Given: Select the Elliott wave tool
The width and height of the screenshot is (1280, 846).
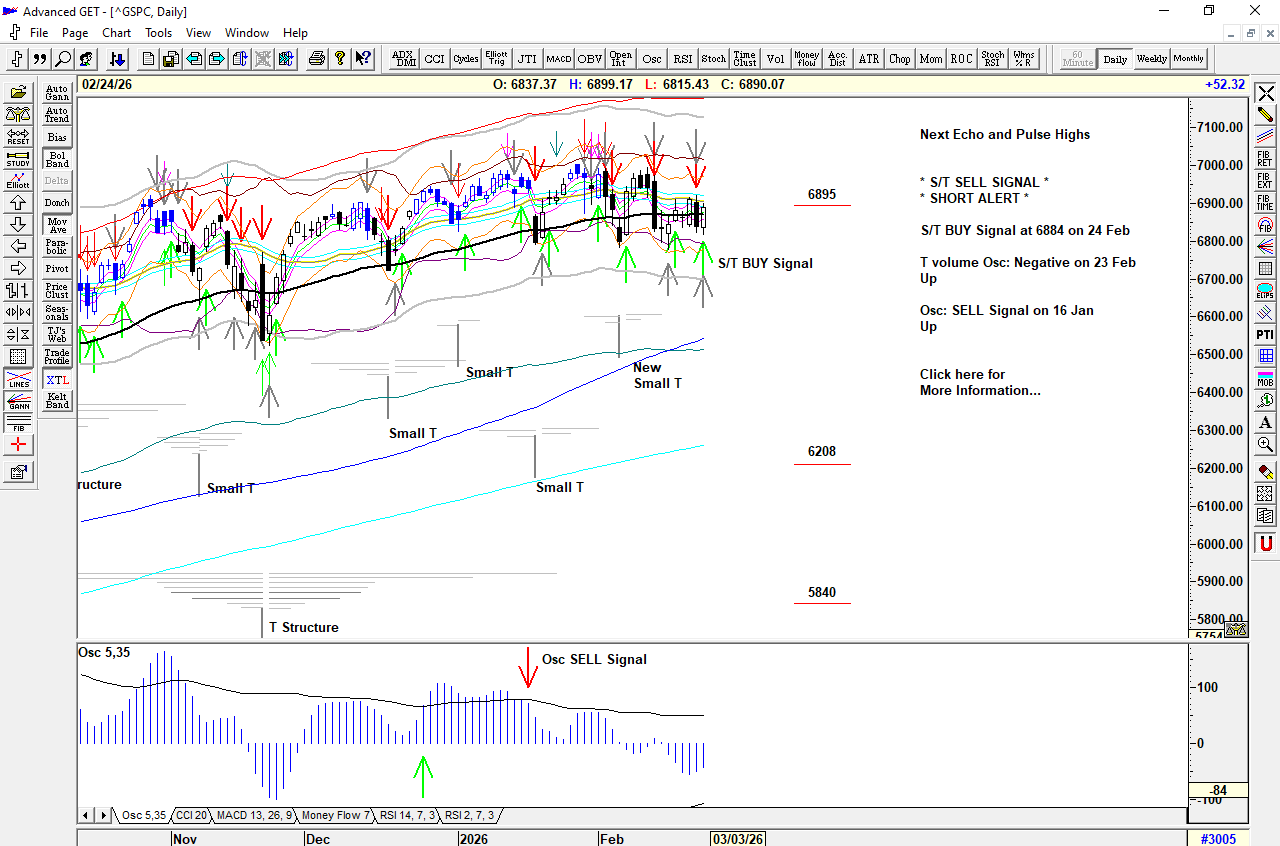Looking at the screenshot, I should [18, 181].
